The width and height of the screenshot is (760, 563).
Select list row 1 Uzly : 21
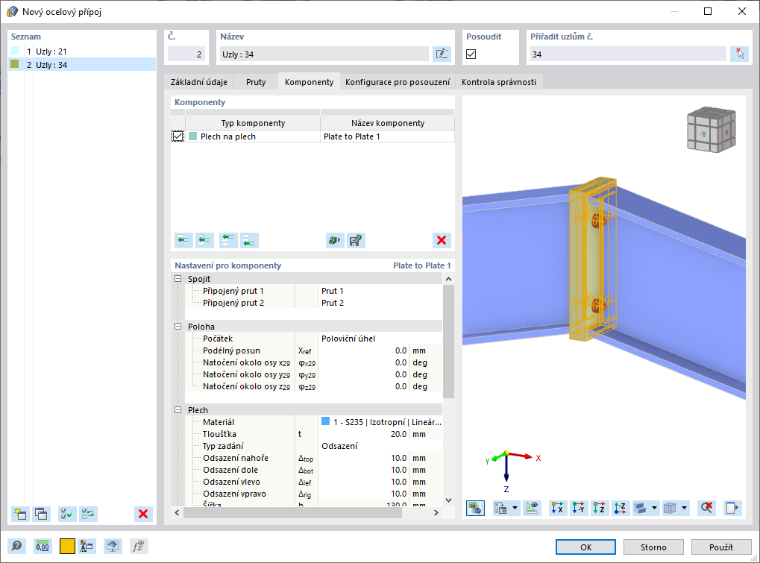(x=82, y=51)
